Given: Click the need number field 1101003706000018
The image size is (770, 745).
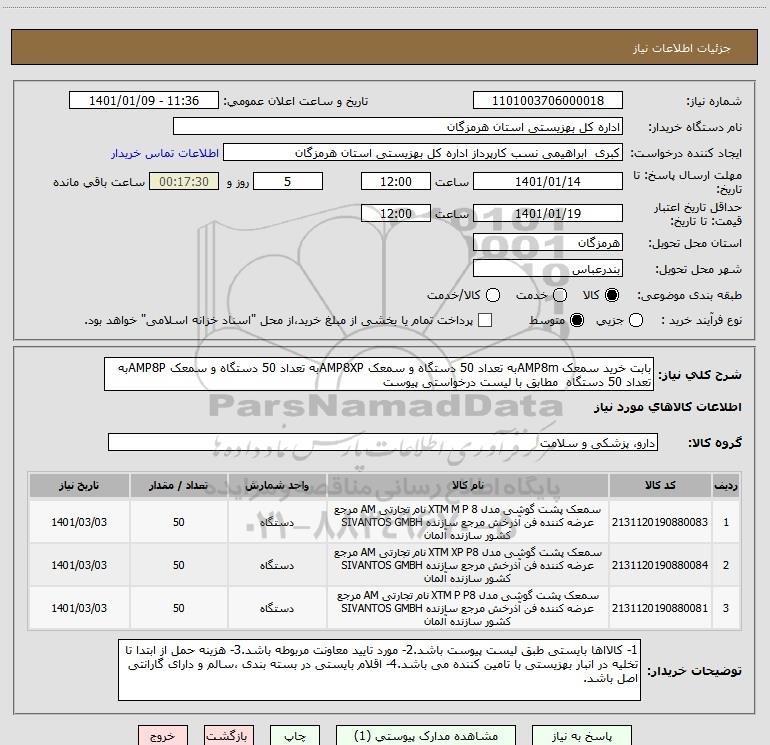Looking at the screenshot, I should 548,101.
